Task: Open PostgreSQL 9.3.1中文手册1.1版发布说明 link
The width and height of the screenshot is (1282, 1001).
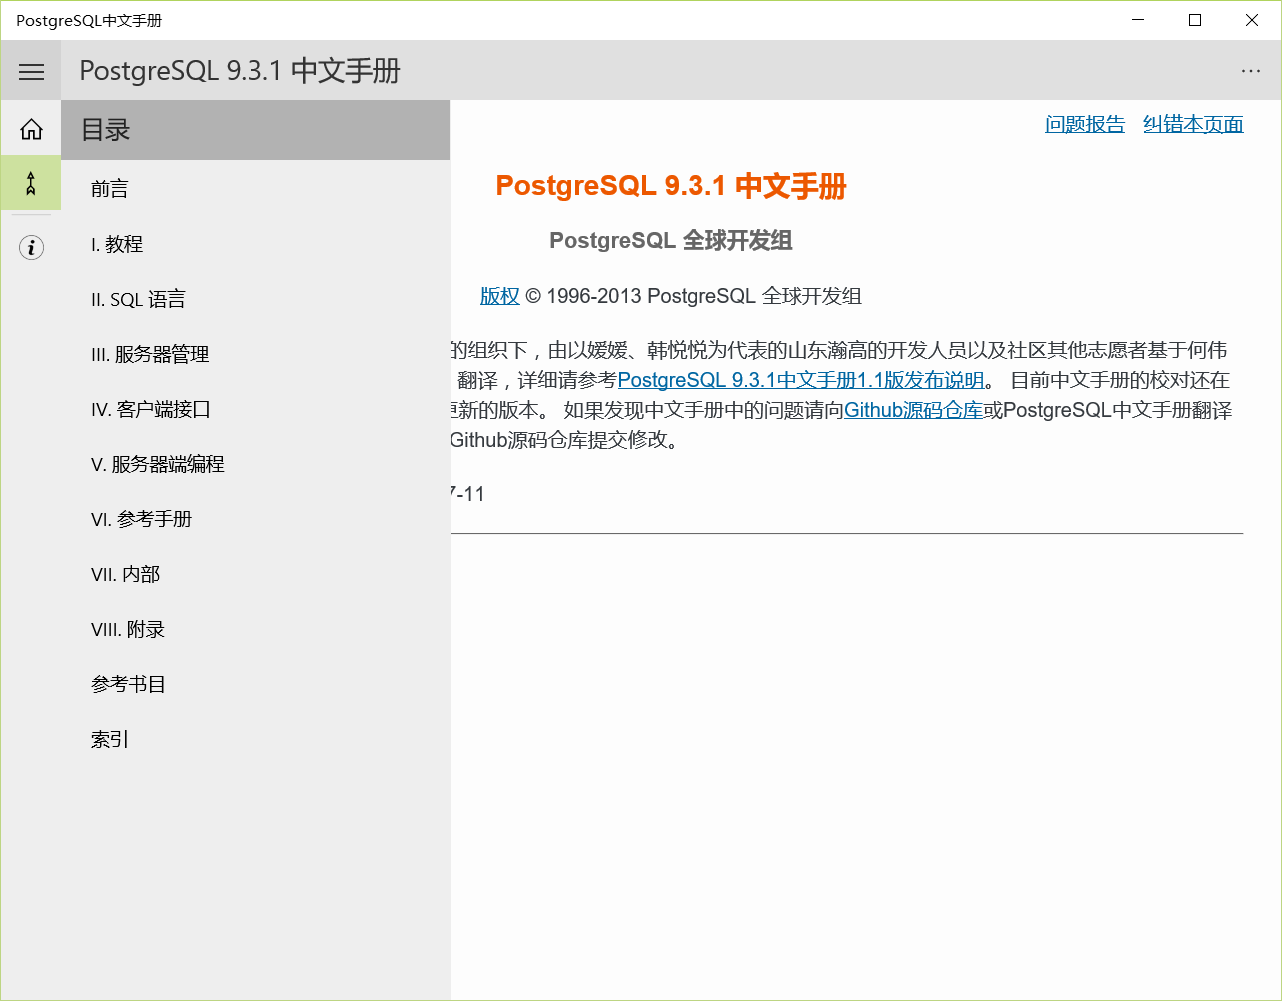Action: click(801, 380)
